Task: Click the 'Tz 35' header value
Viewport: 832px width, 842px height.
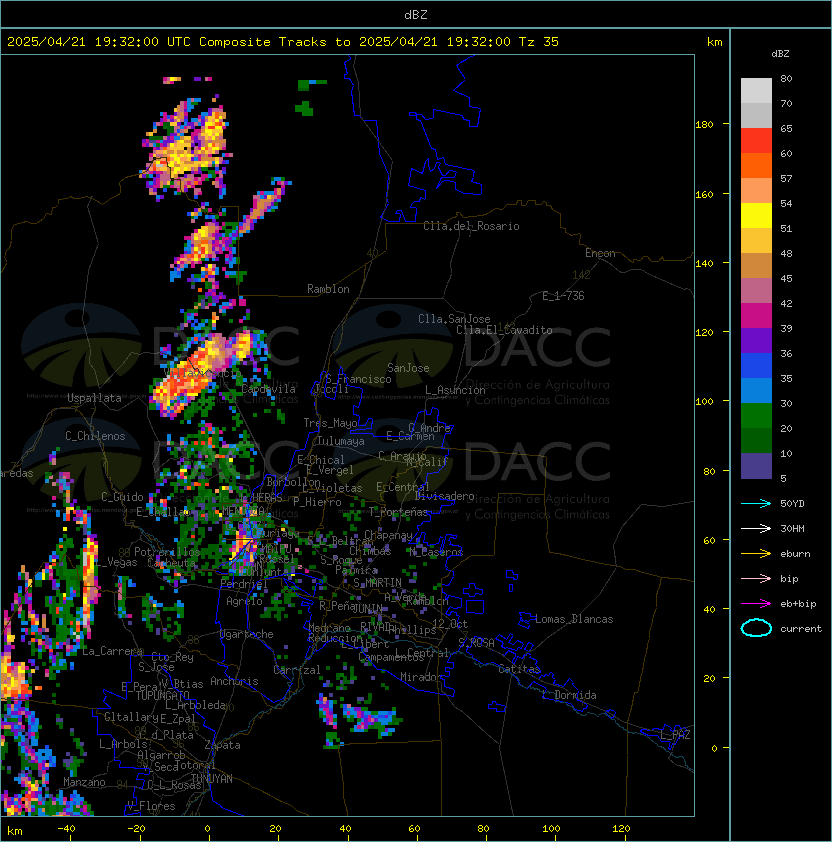Action: (x=539, y=42)
